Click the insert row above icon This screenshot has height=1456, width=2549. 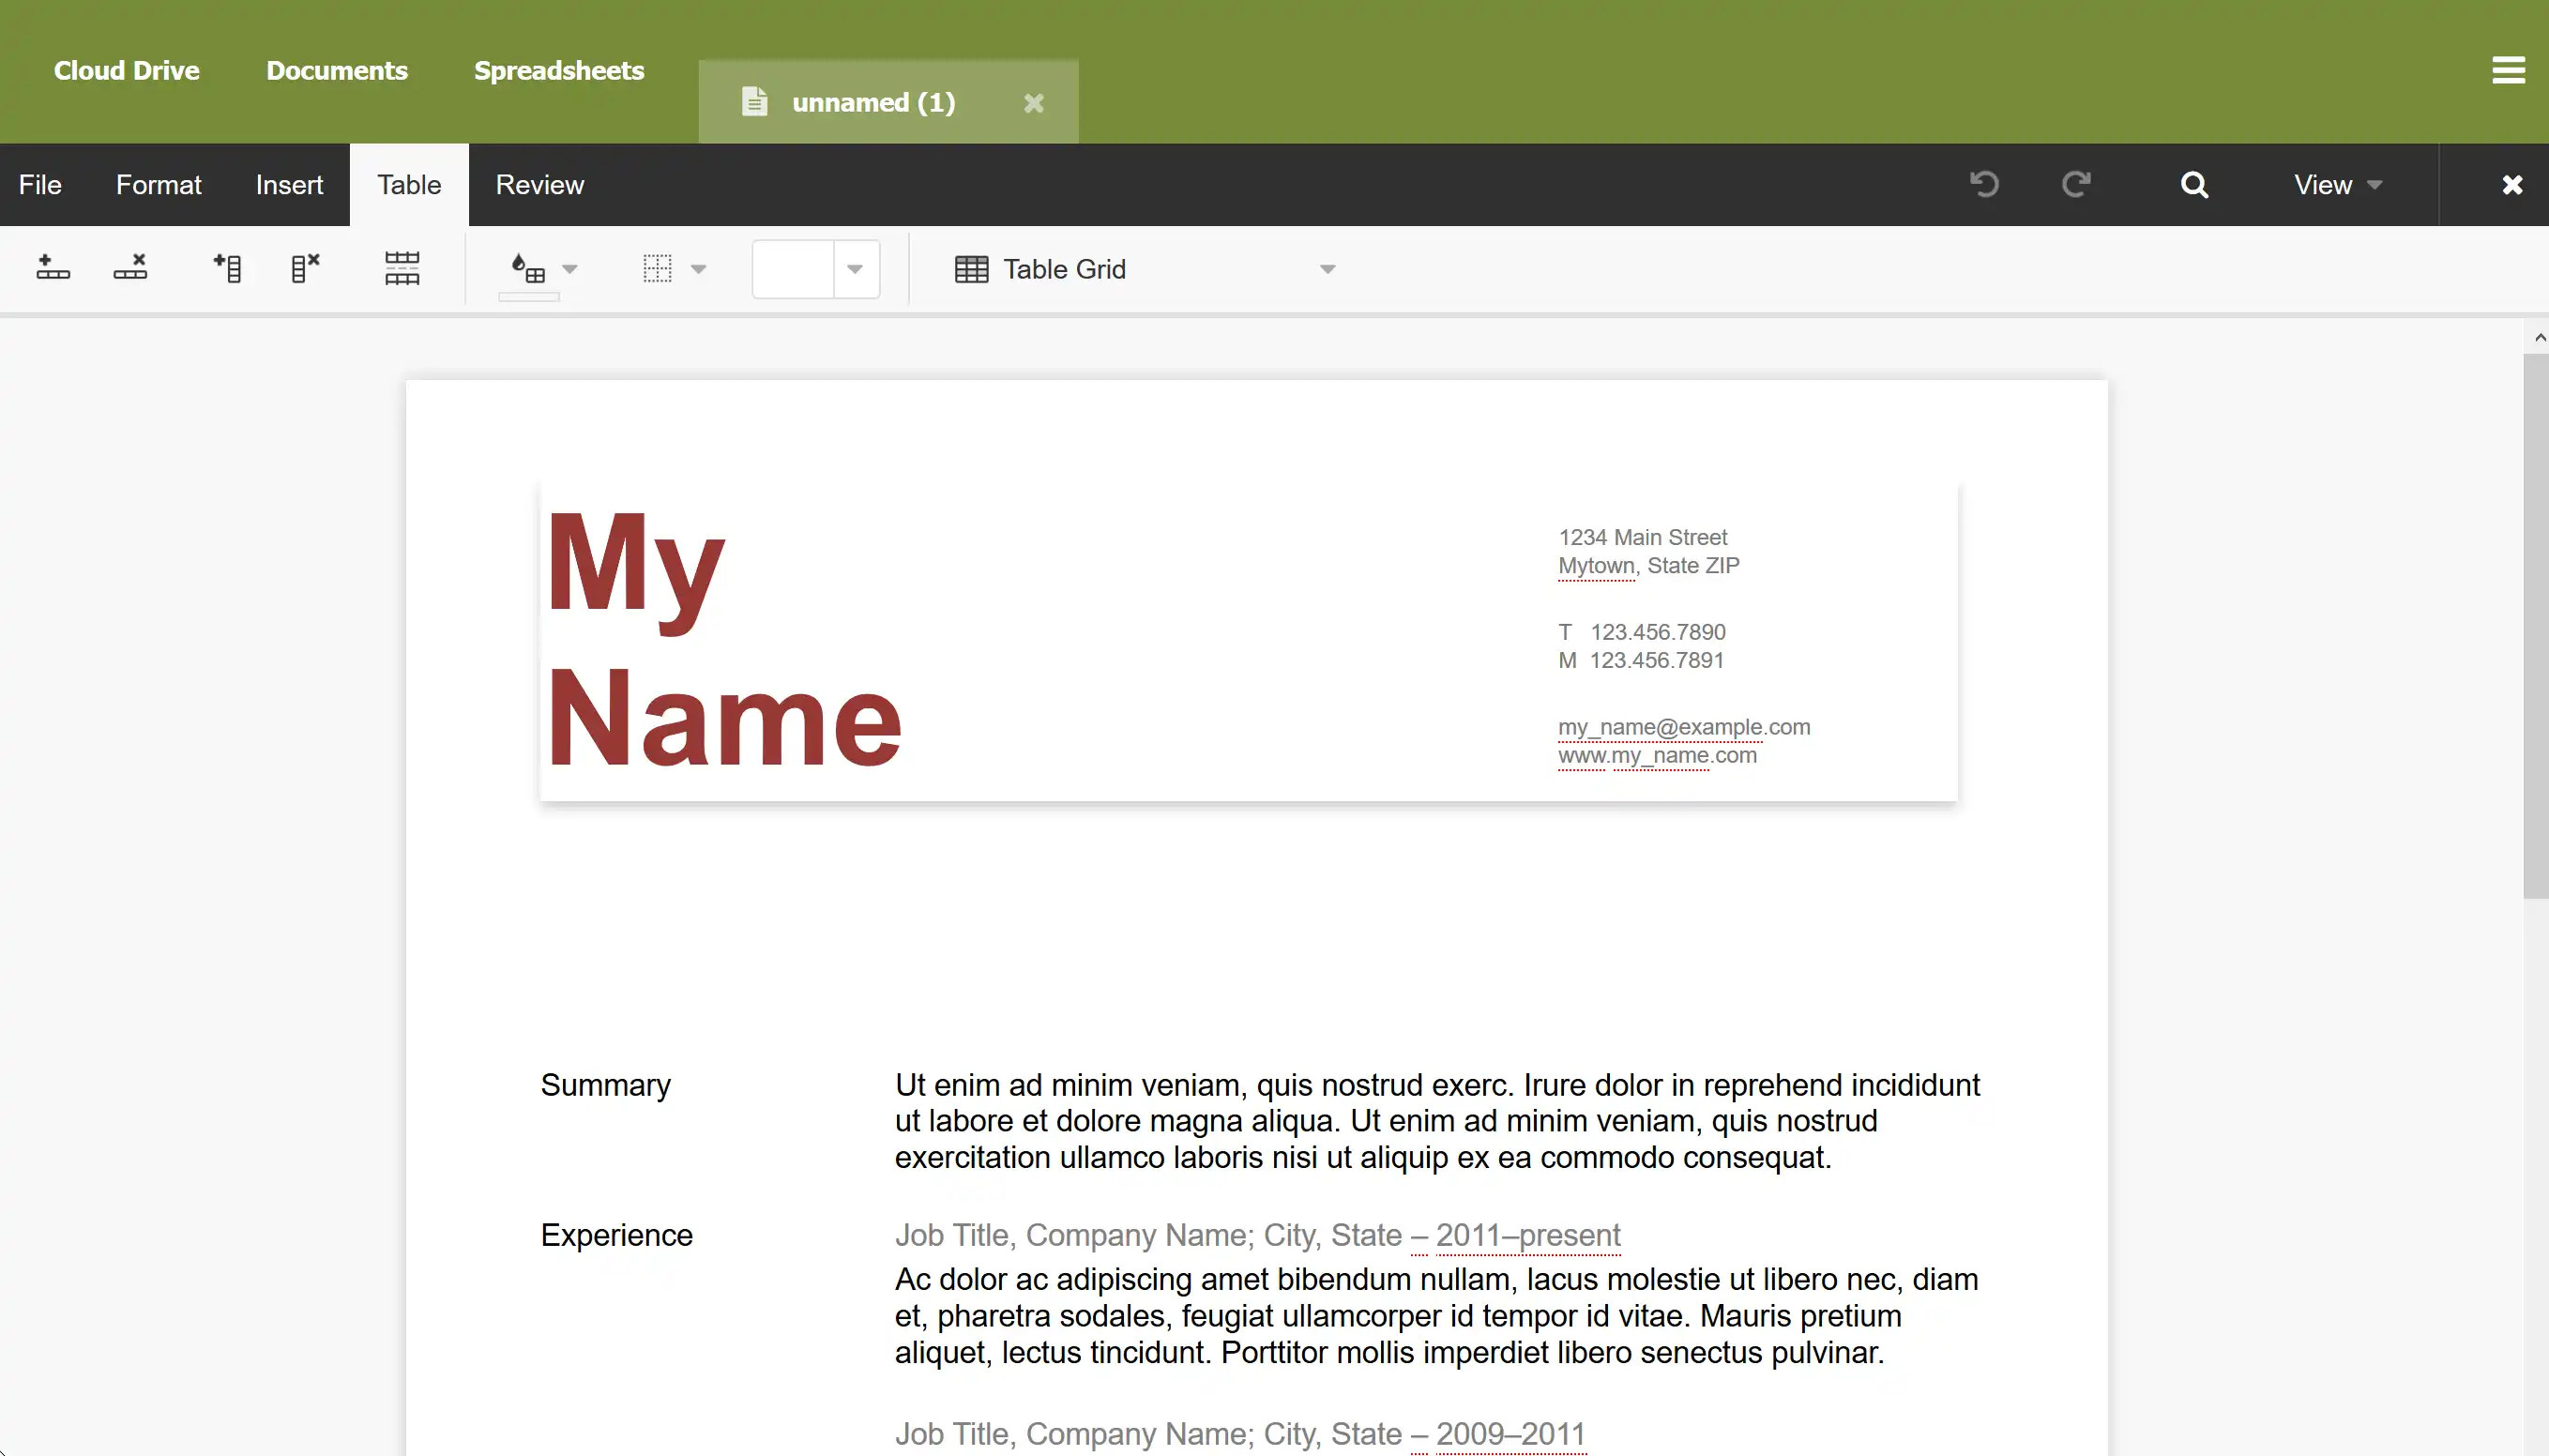tap(53, 267)
